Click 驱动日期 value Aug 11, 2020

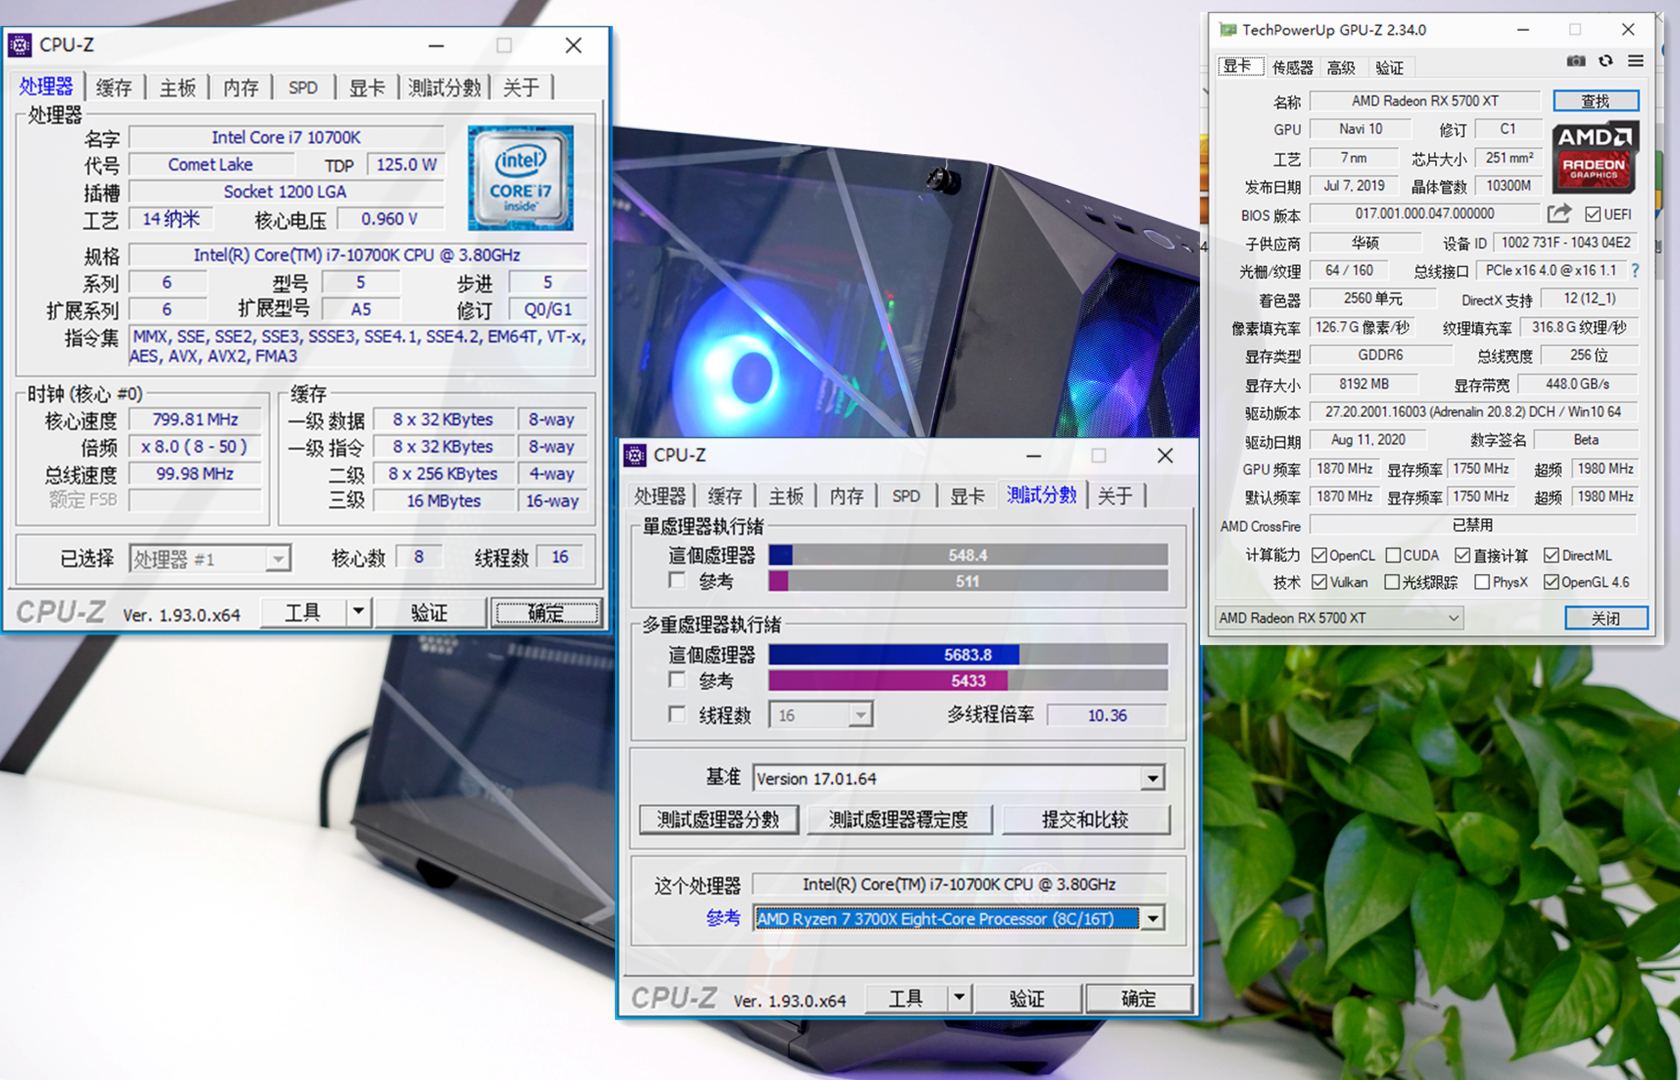point(1368,440)
